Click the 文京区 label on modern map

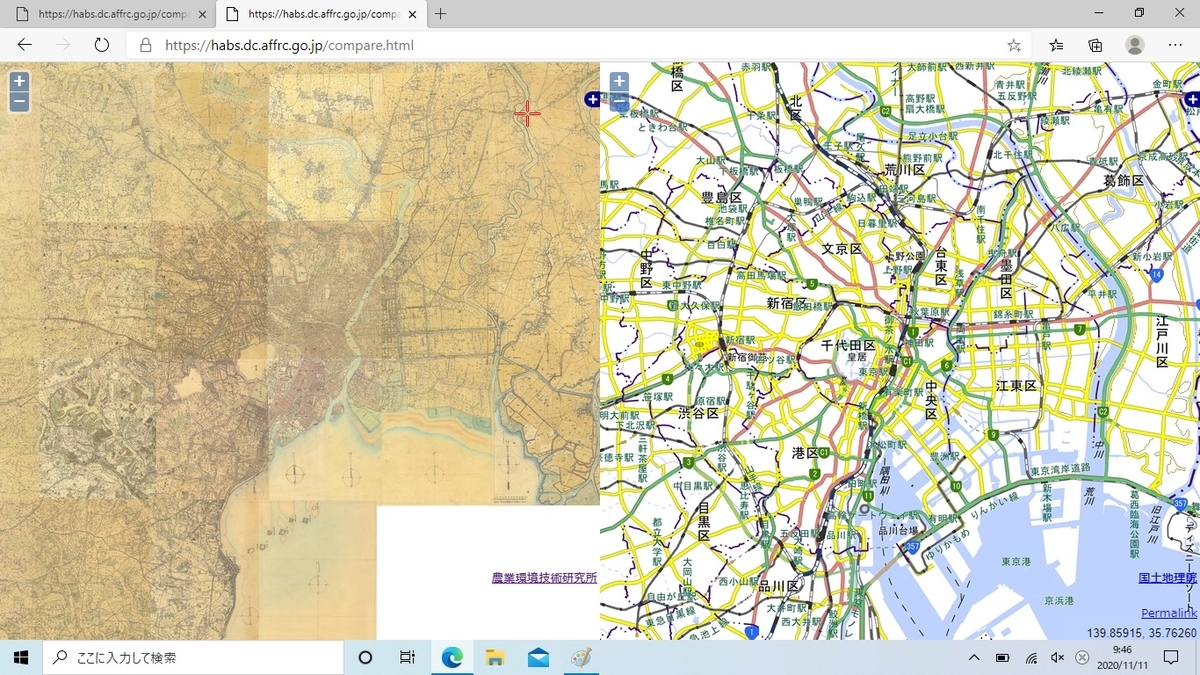point(841,248)
